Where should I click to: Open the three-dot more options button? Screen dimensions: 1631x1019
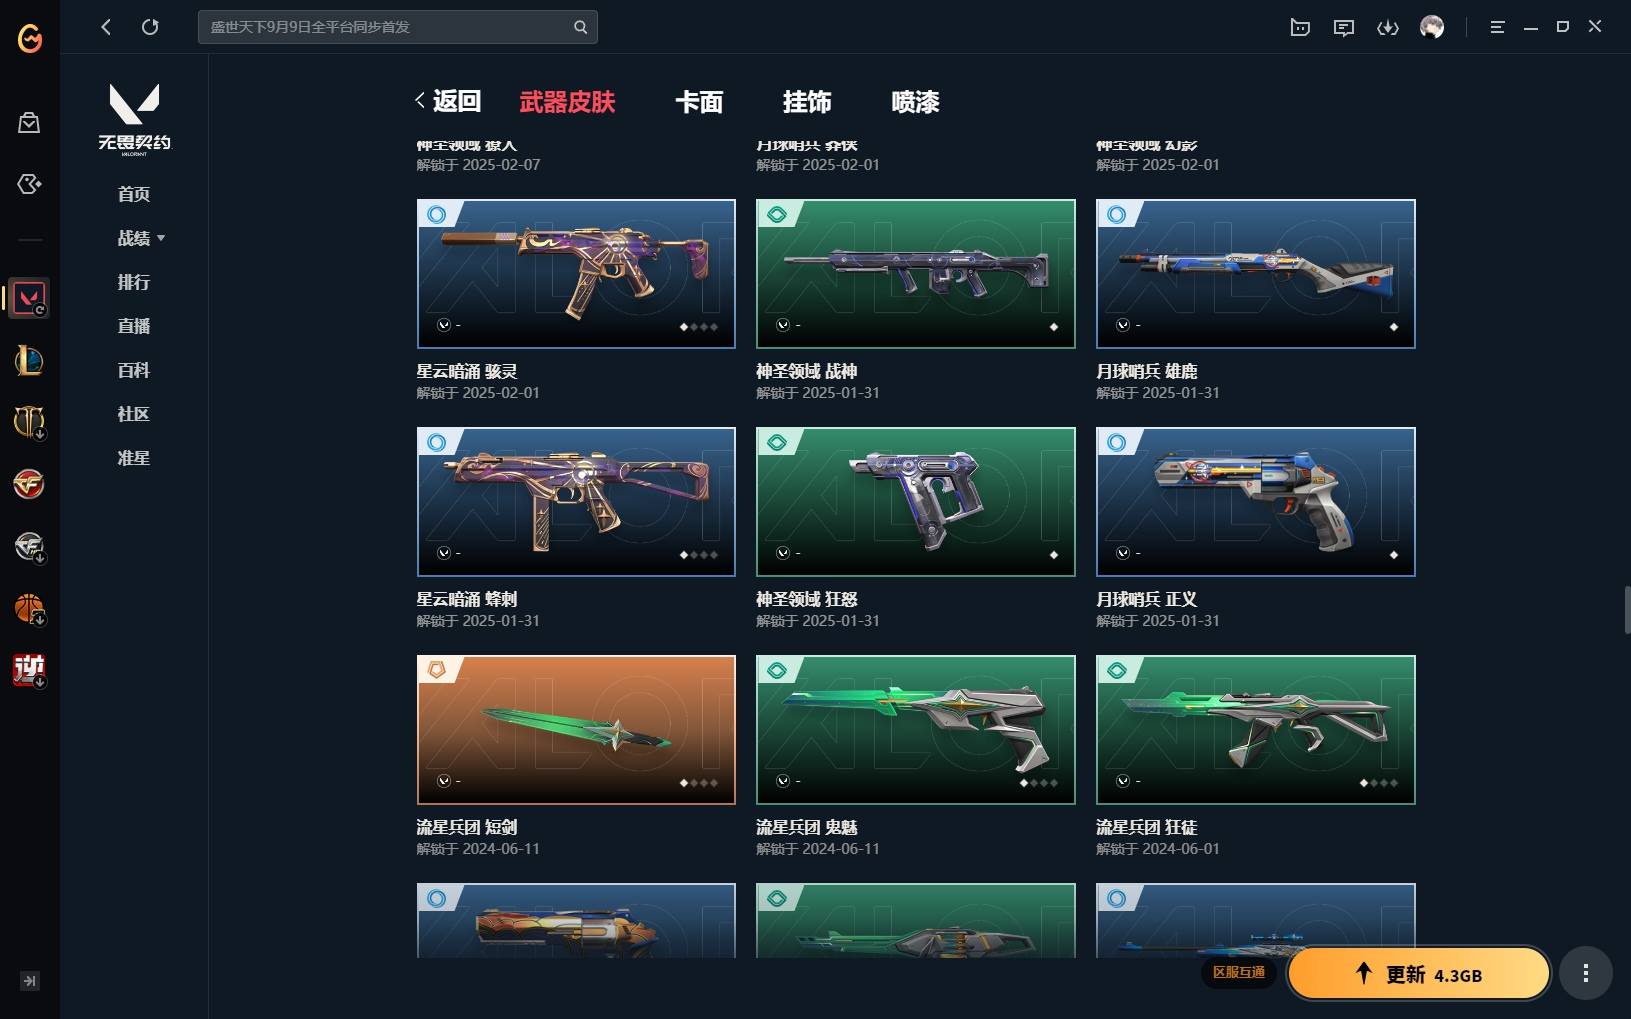[x=1585, y=973]
